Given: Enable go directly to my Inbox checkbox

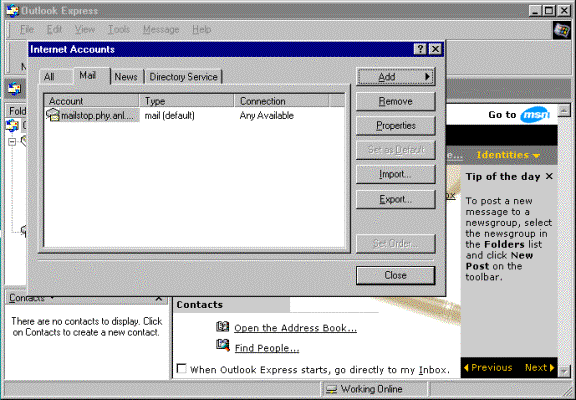Looking at the screenshot, I should 181,368.
